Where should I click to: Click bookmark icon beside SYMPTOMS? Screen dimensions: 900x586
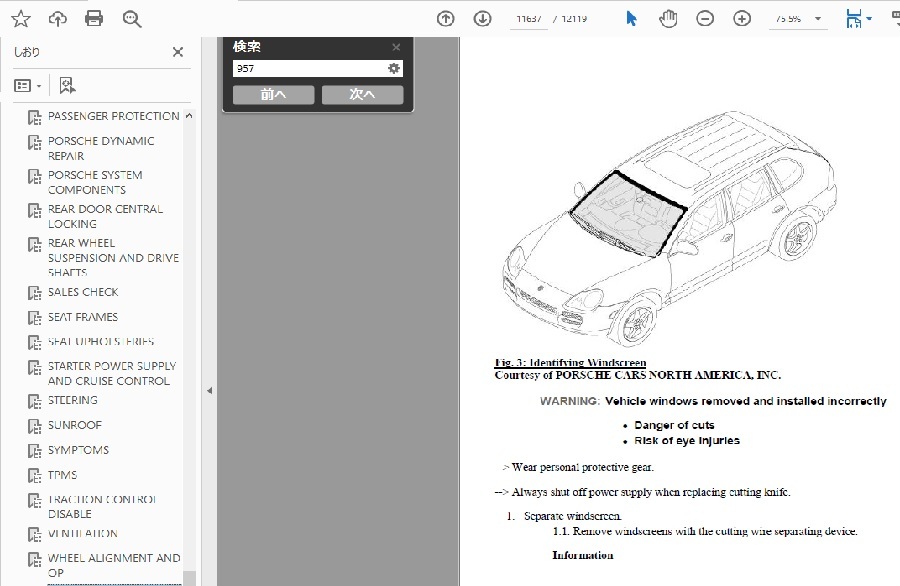pyautogui.click(x=34, y=451)
